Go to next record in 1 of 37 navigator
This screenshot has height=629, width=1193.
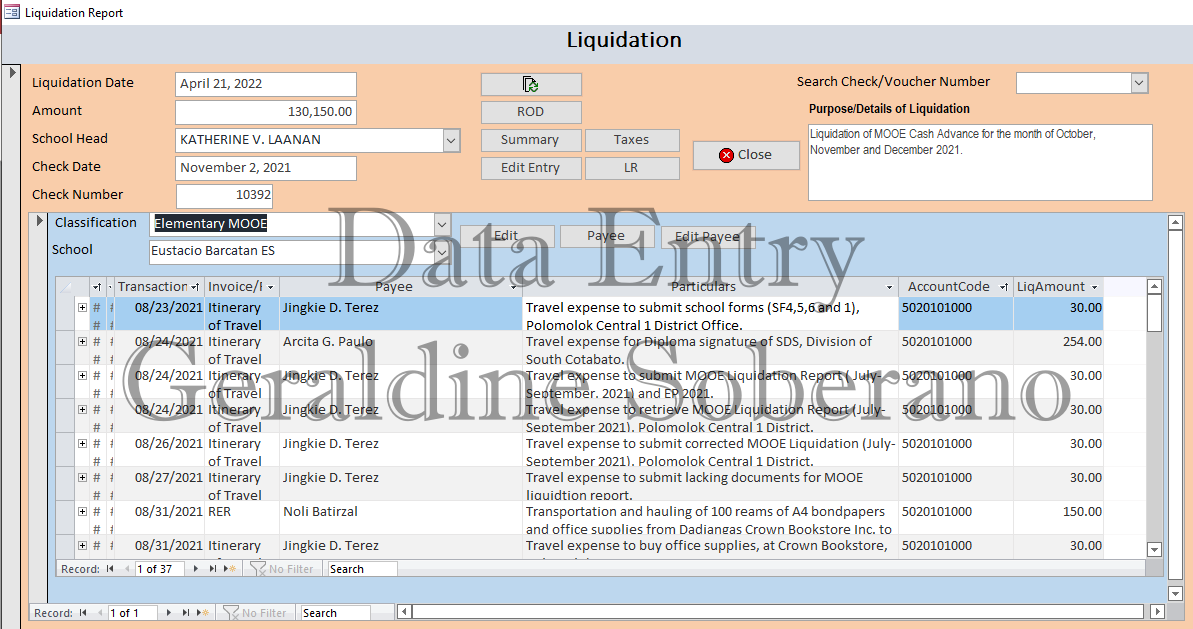coord(196,569)
